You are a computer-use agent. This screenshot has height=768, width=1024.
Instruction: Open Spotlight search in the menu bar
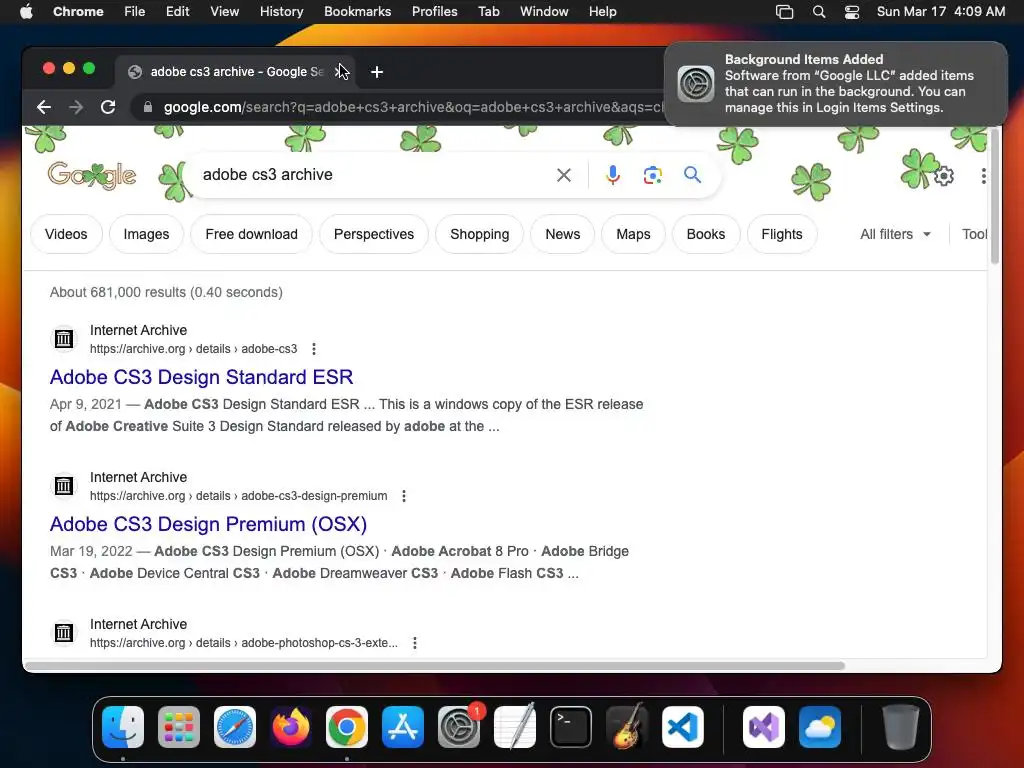818,12
